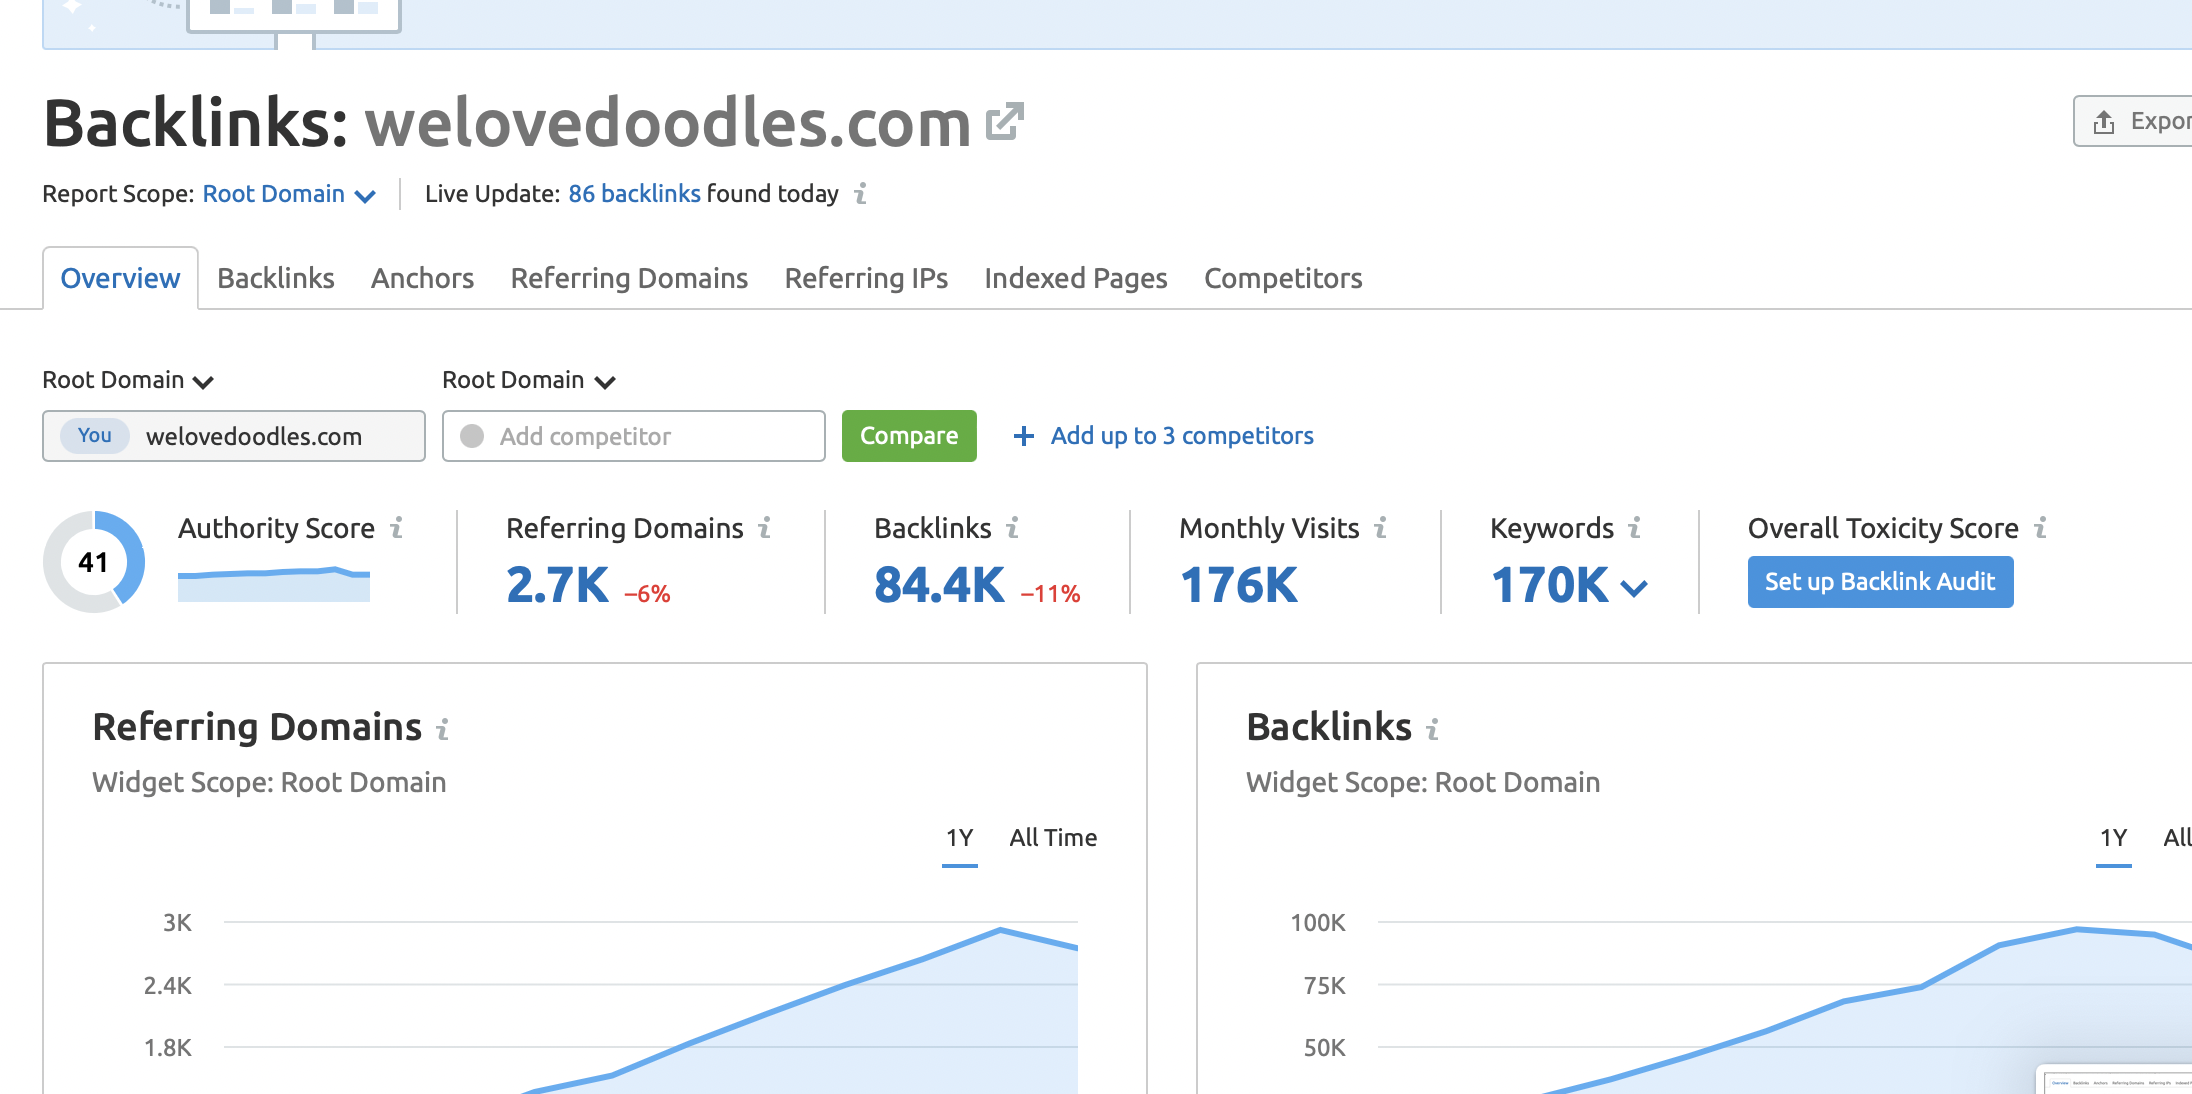Expand Report Scope Root Domain dropdown
The image size is (2192, 1094).
[289, 194]
